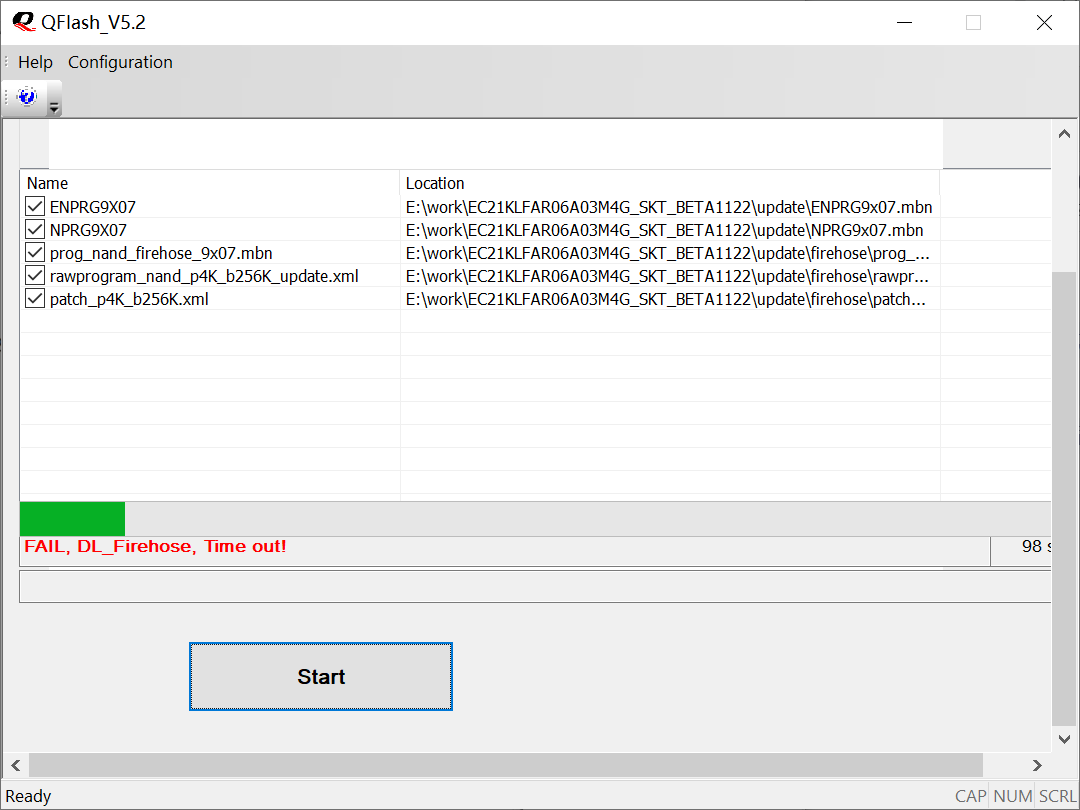Toggle the rawprogram_nand_p4K_b256K_update.xml checkbox
Image resolution: width=1080 pixels, height=810 pixels.
click(35, 276)
